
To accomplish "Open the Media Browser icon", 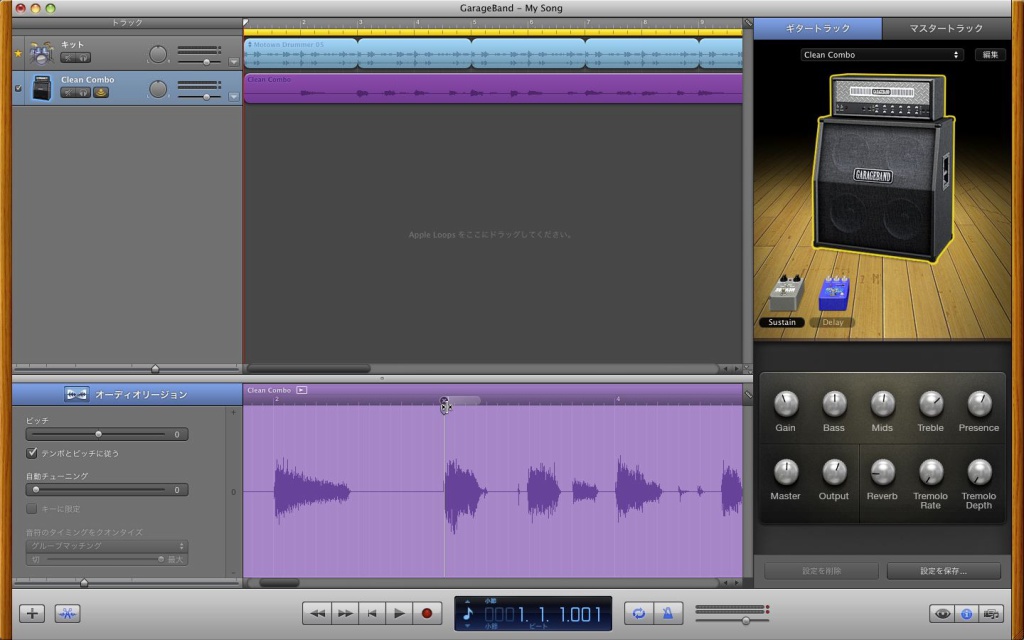I will 991,614.
